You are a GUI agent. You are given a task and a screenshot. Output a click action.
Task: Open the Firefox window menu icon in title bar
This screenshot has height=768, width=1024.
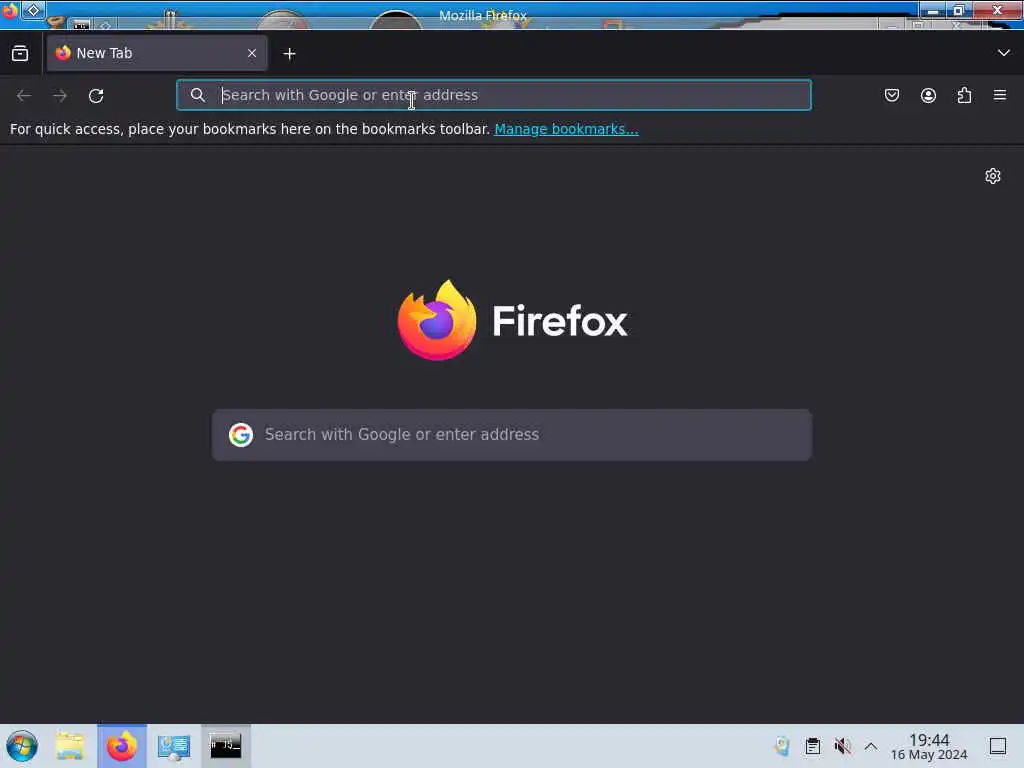point(10,10)
